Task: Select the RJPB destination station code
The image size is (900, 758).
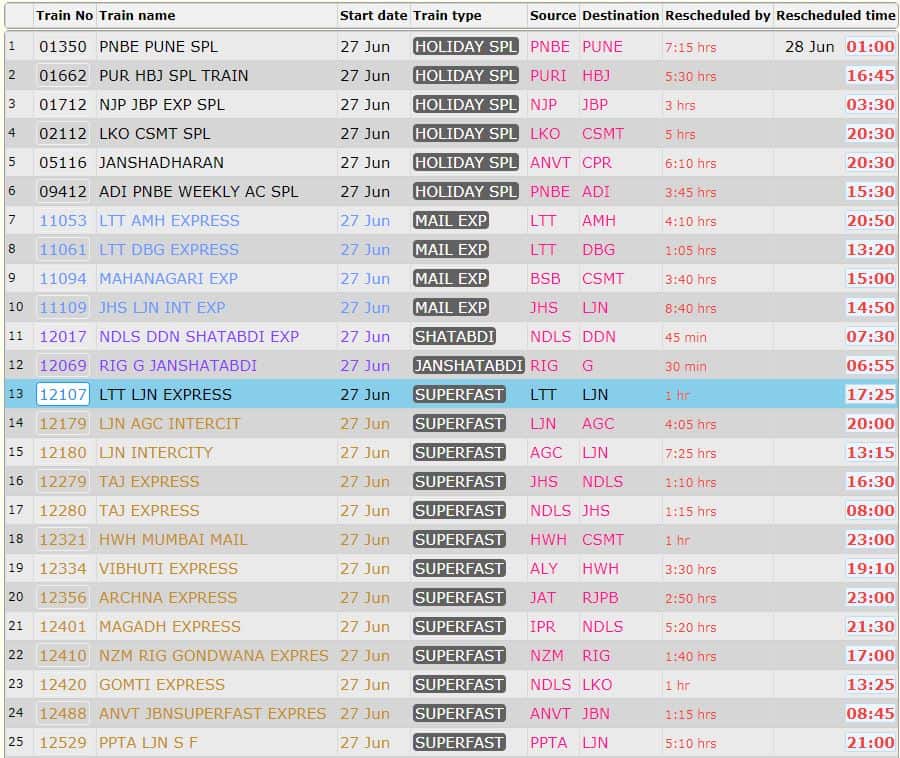Action: (x=602, y=597)
